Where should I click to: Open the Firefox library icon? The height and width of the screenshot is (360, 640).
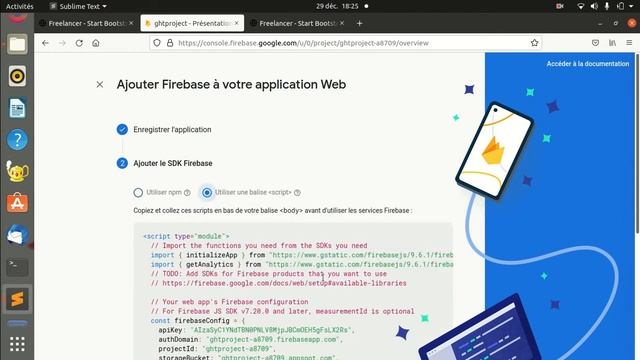click(612, 43)
